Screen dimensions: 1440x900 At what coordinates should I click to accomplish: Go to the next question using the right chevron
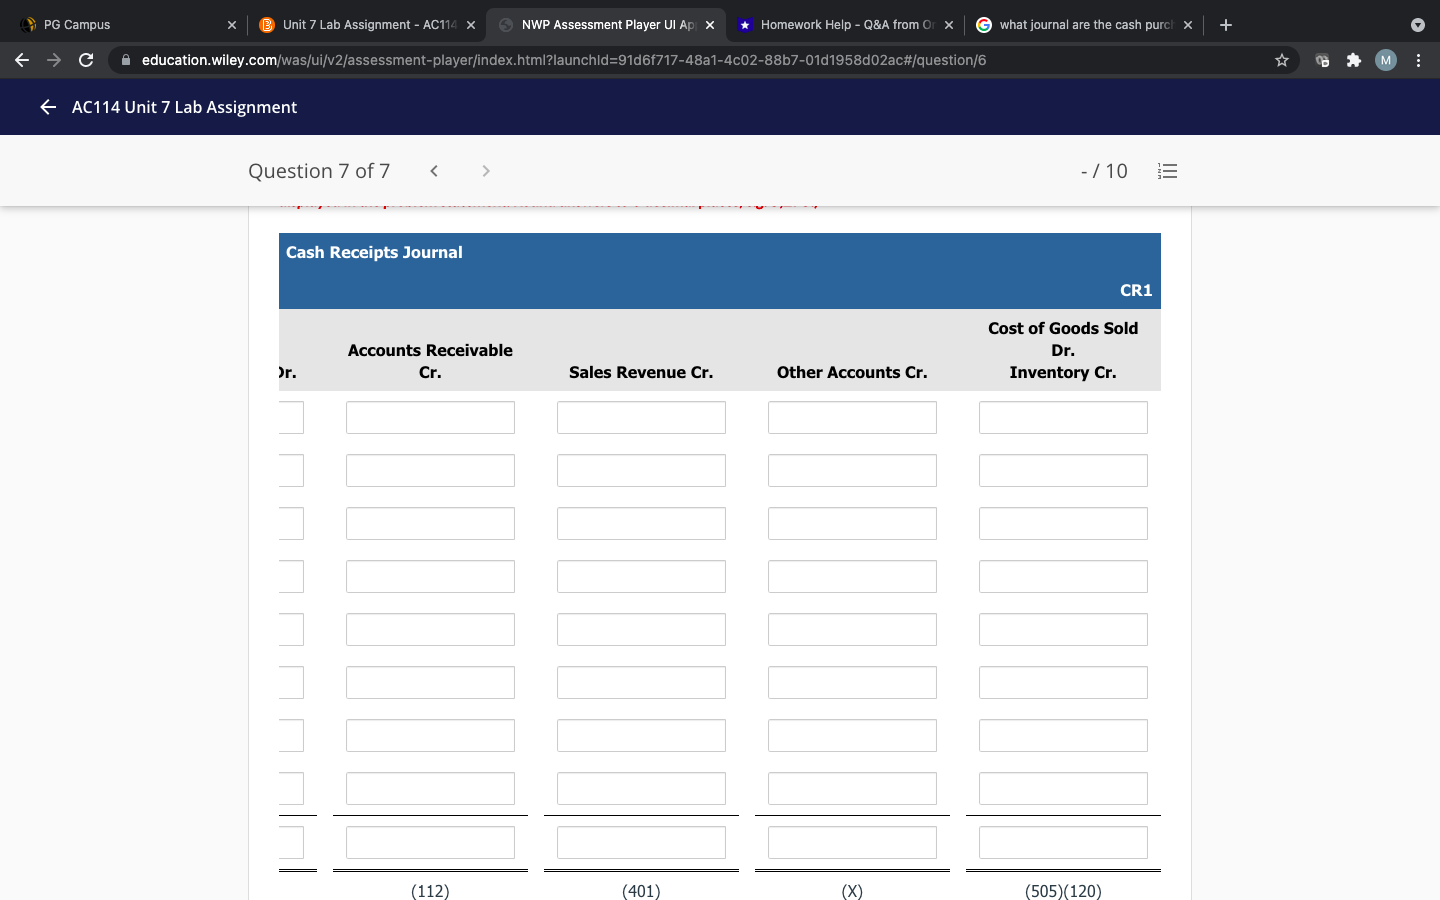485,170
